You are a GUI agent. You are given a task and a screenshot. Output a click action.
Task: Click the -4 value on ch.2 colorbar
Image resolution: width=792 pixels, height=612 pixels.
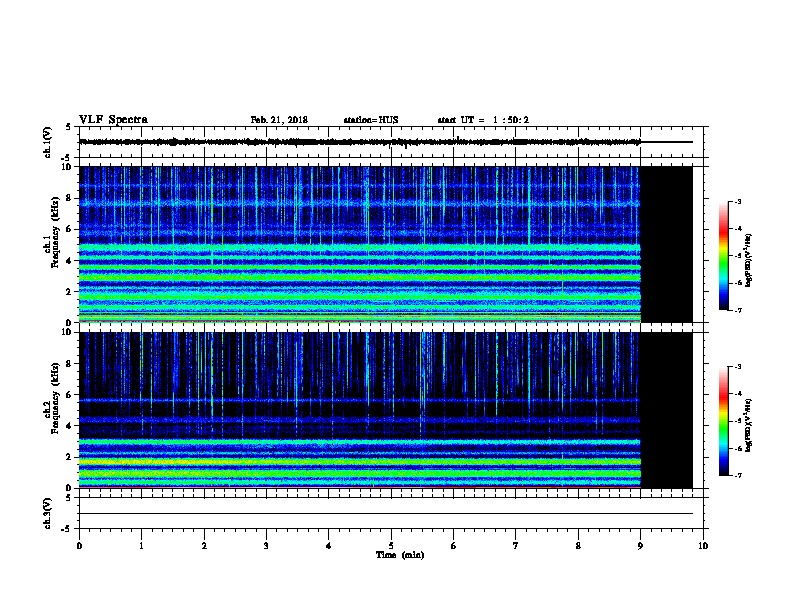click(737, 394)
